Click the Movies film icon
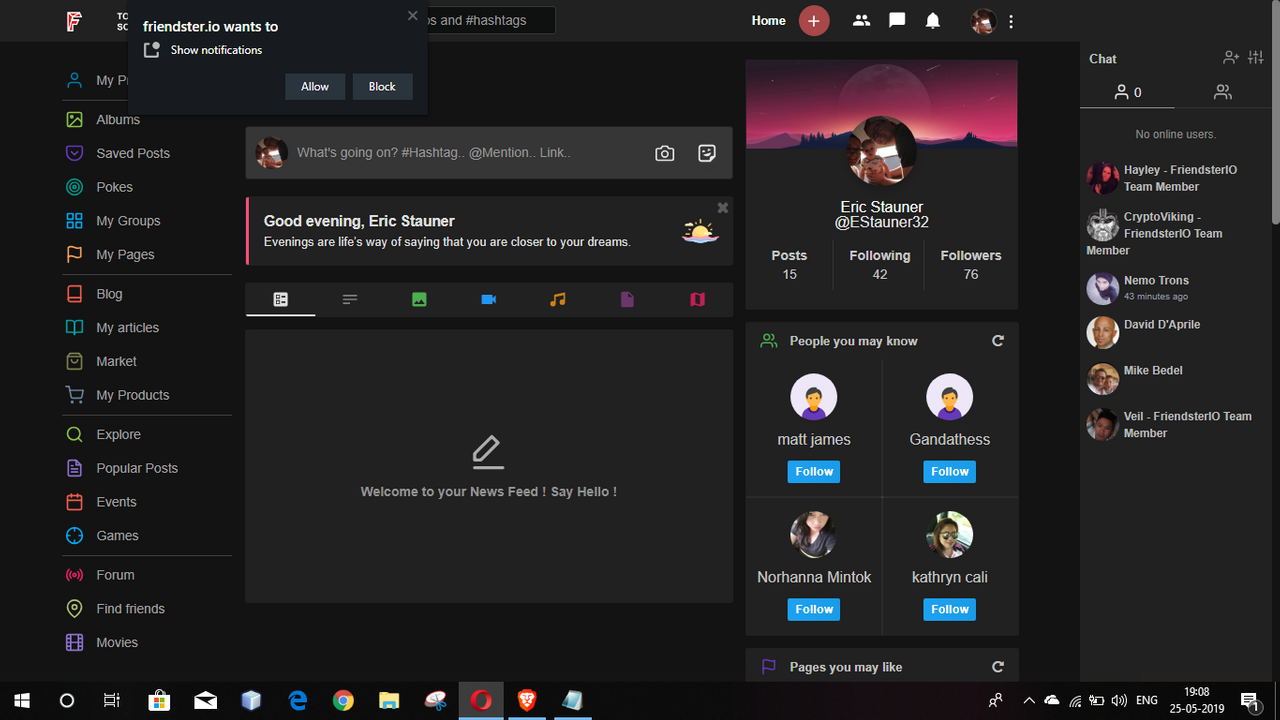The height and width of the screenshot is (720, 1280). (74, 643)
